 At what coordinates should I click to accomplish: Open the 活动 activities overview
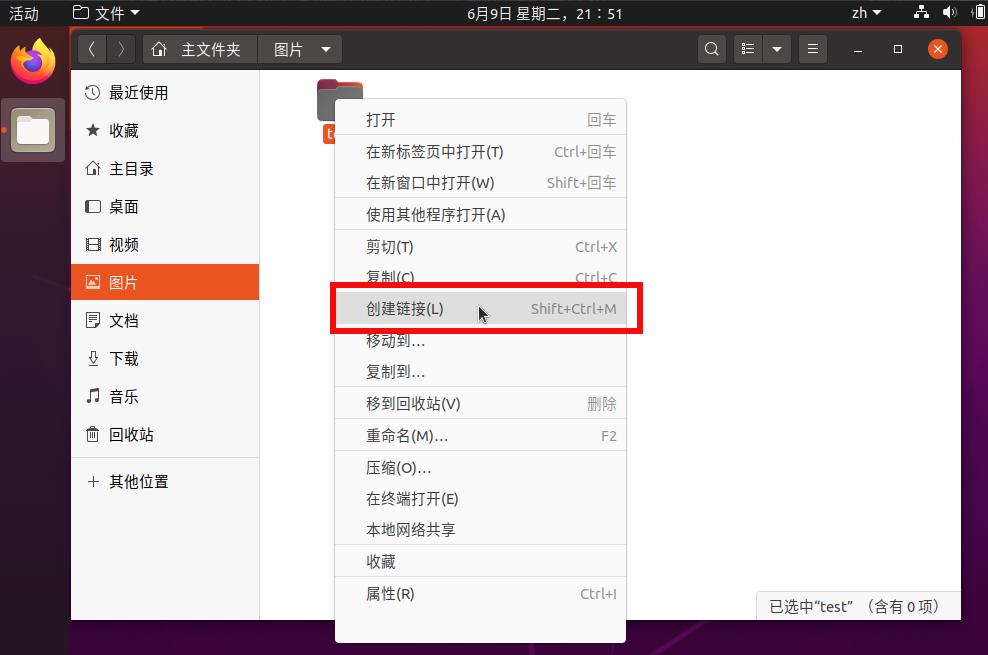point(24,13)
